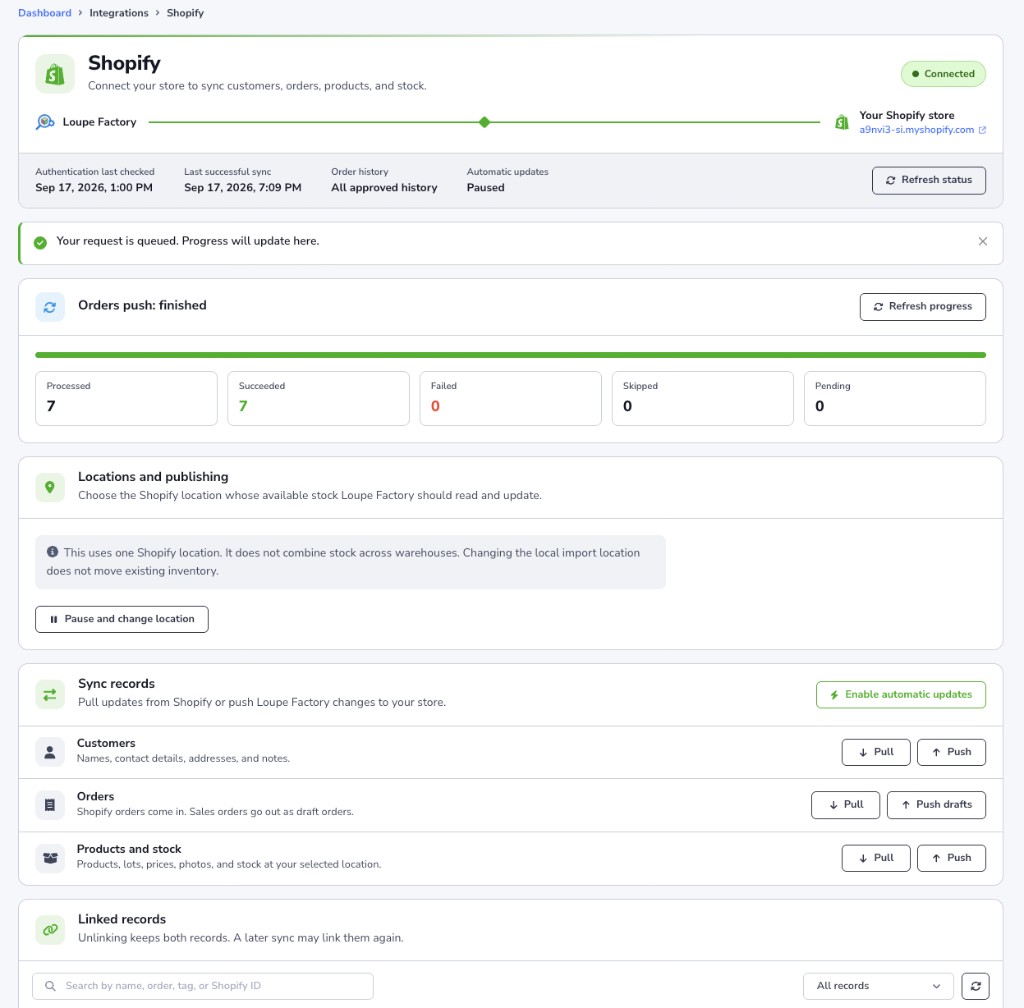
Task: Push Products and stock
Action: [x=951, y=858]
